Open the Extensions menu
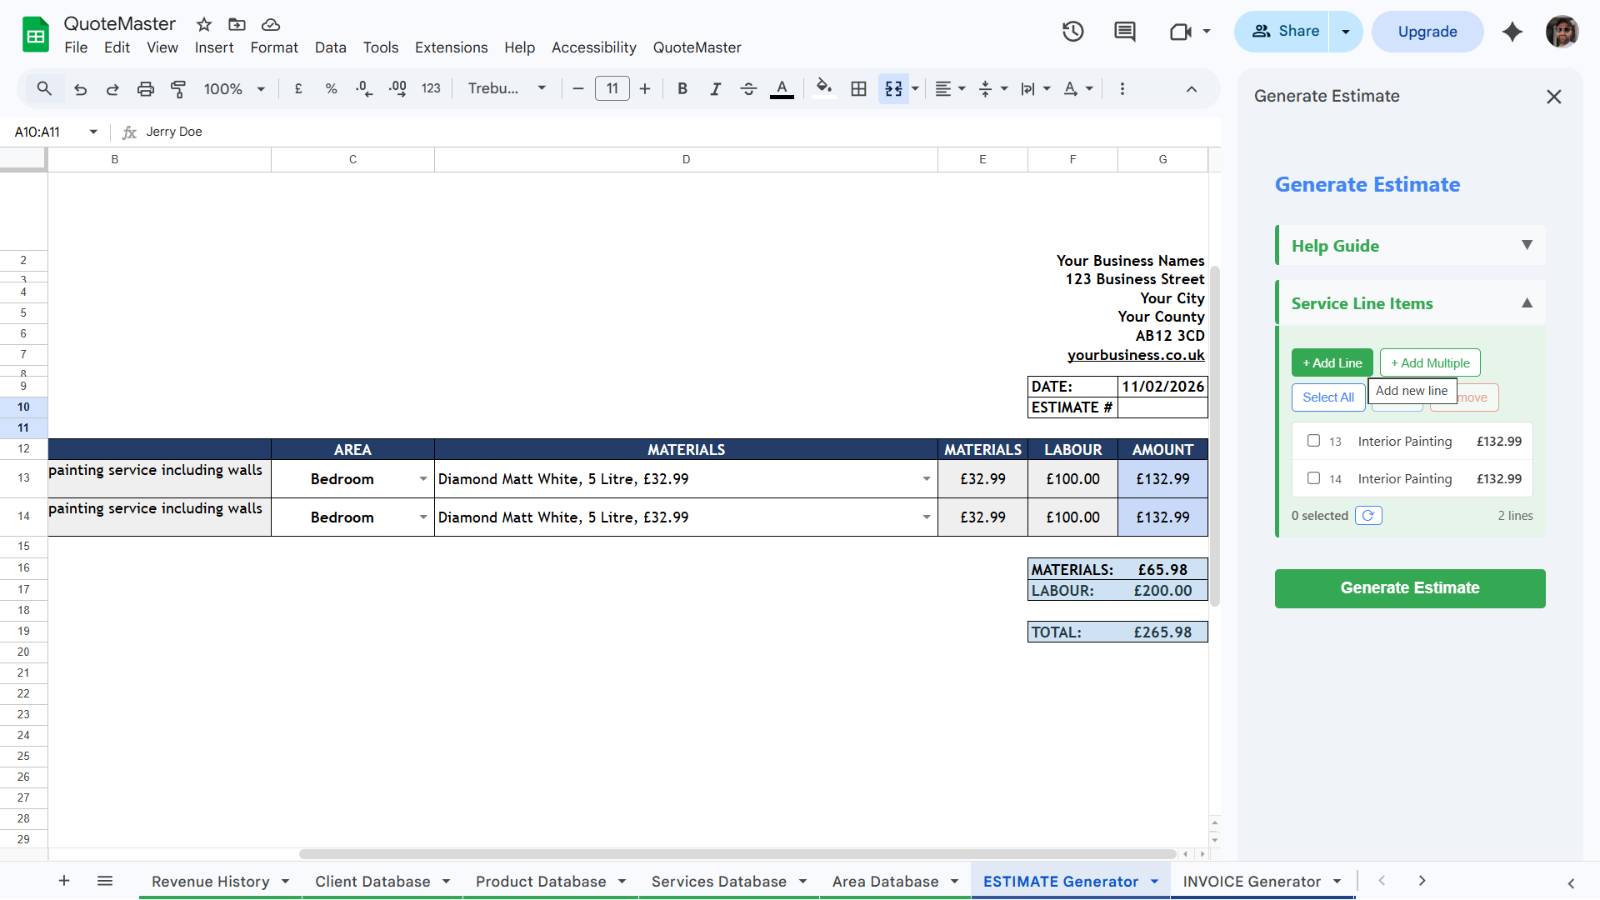Viewport: 1600px width, 900px height. point(451,47)
